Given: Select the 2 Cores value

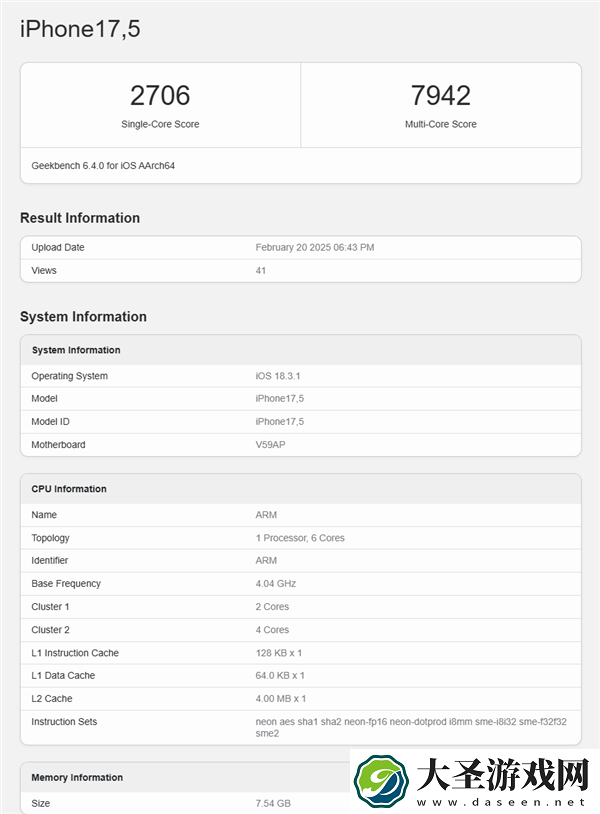Looking at the screenshot, I should [x=272, y=607].
